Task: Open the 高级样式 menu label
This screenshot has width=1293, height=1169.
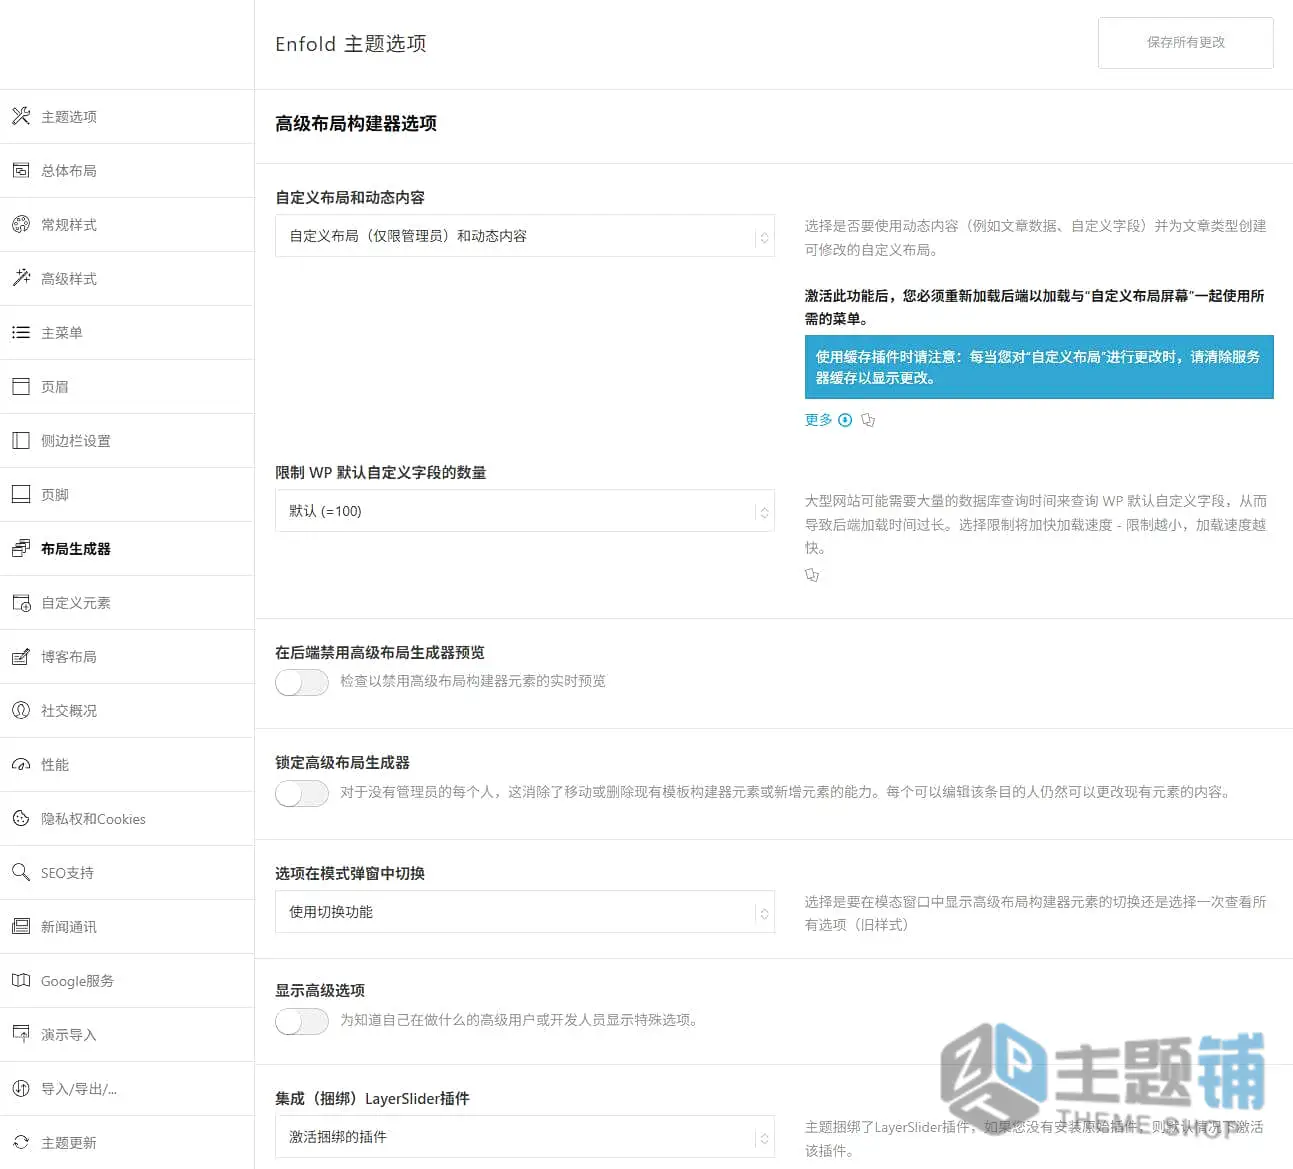Action: [69, 279]
